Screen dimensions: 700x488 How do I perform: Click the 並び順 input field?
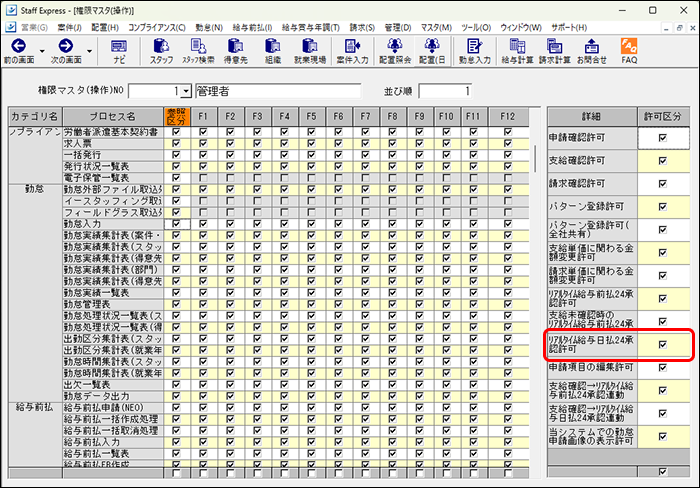tap(444, 91)
